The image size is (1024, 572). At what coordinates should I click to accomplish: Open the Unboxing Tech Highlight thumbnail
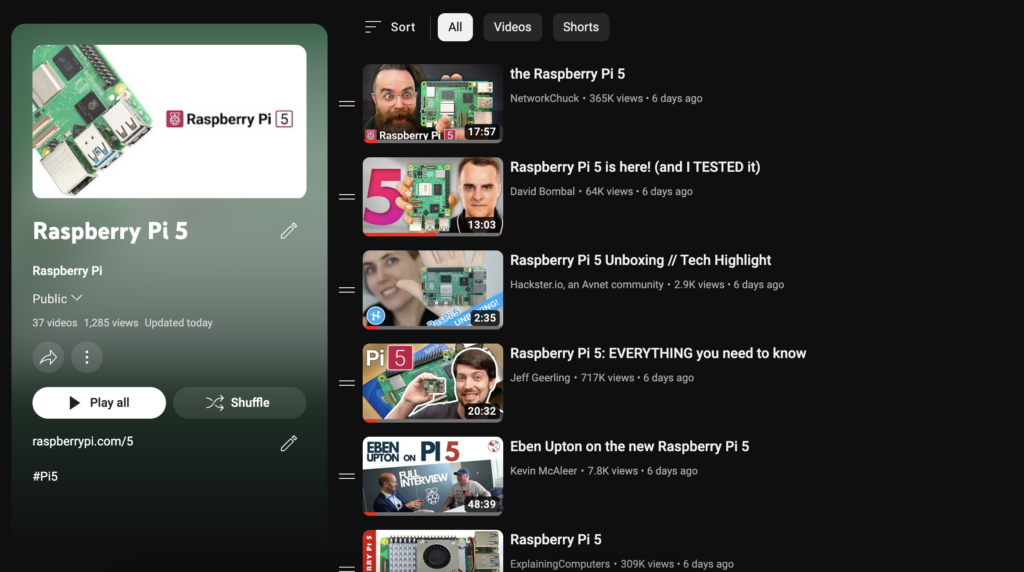pos(433,290)
